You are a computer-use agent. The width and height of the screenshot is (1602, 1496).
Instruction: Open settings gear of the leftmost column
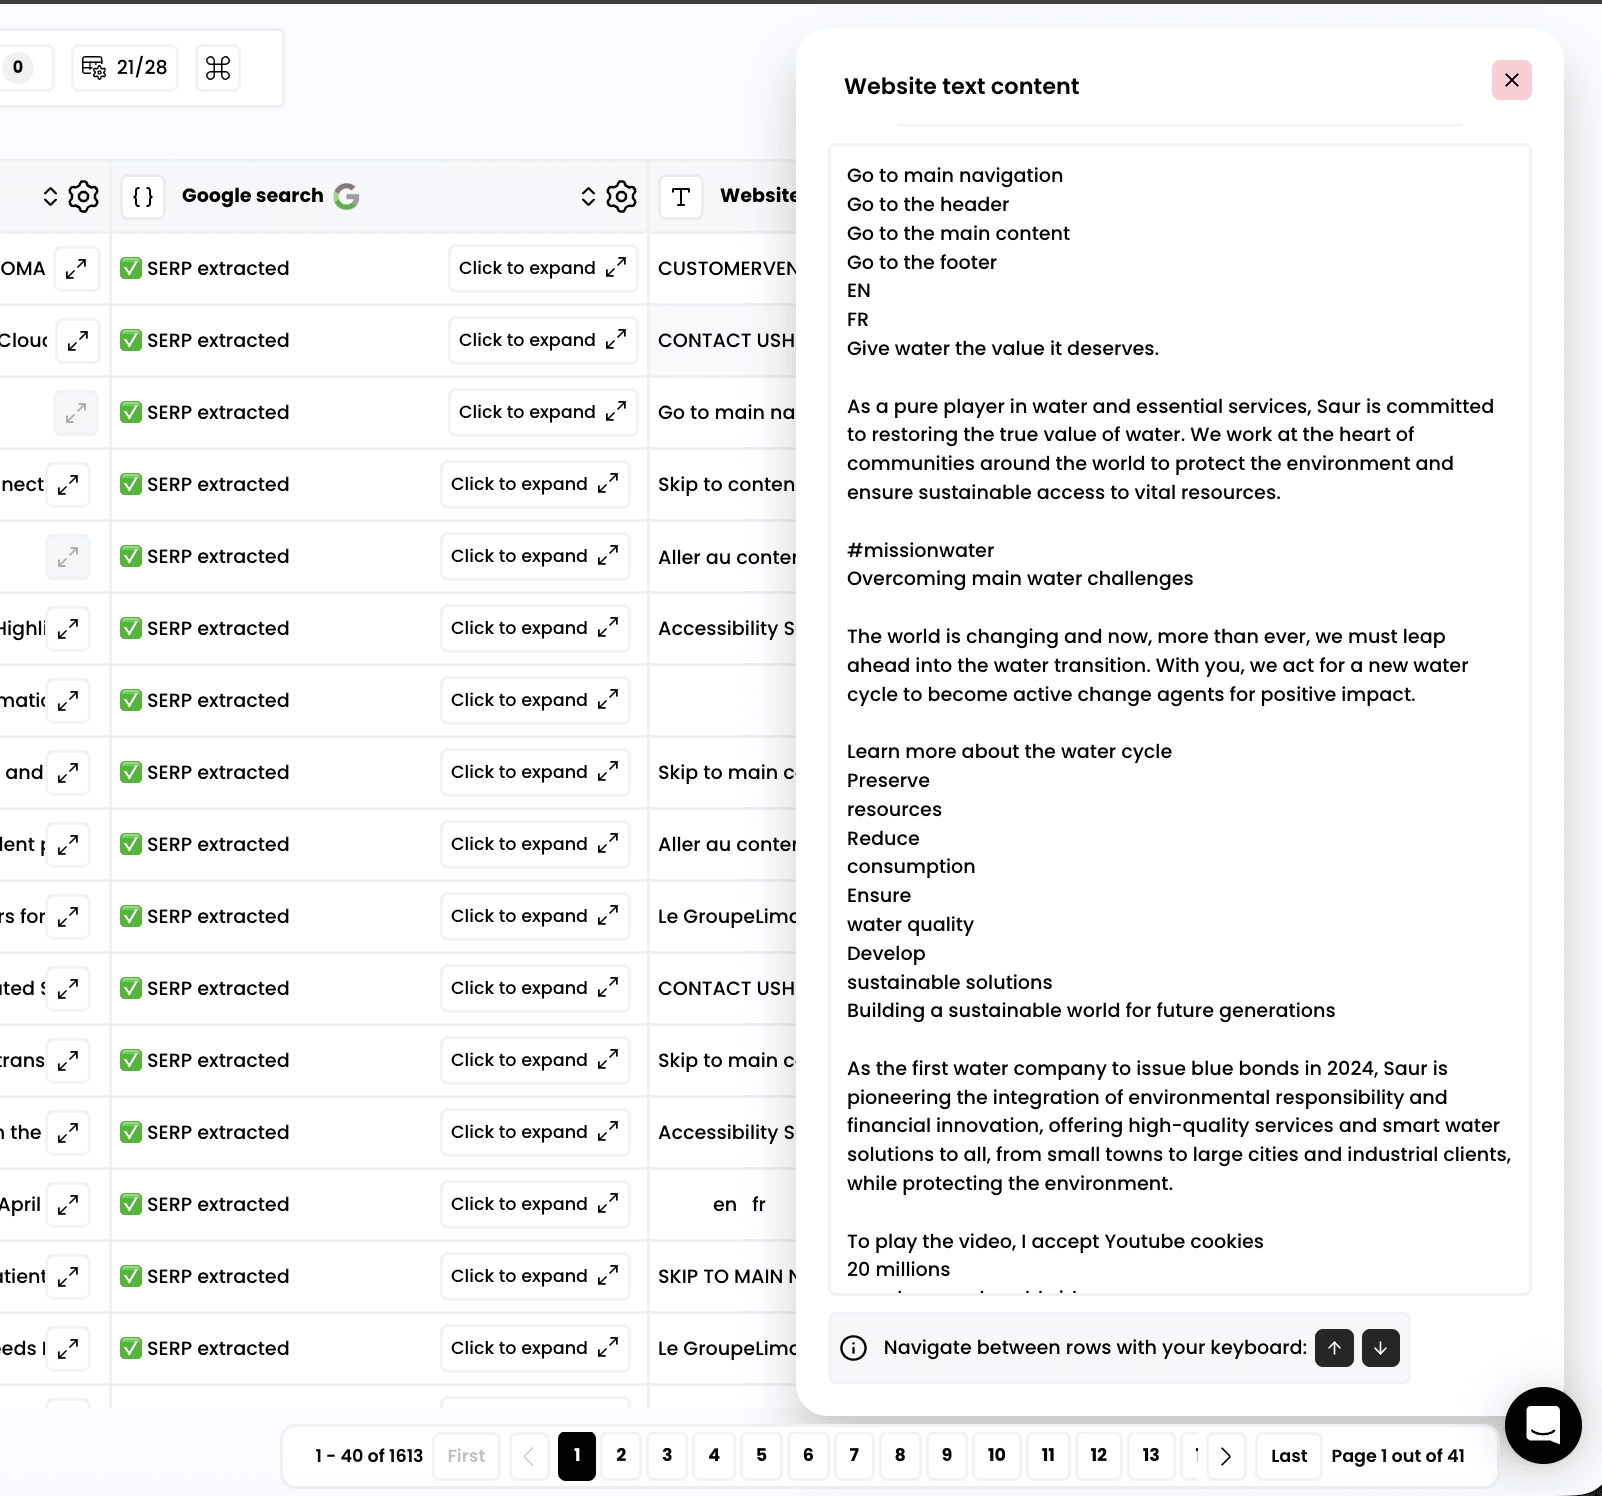click(83, 196)
